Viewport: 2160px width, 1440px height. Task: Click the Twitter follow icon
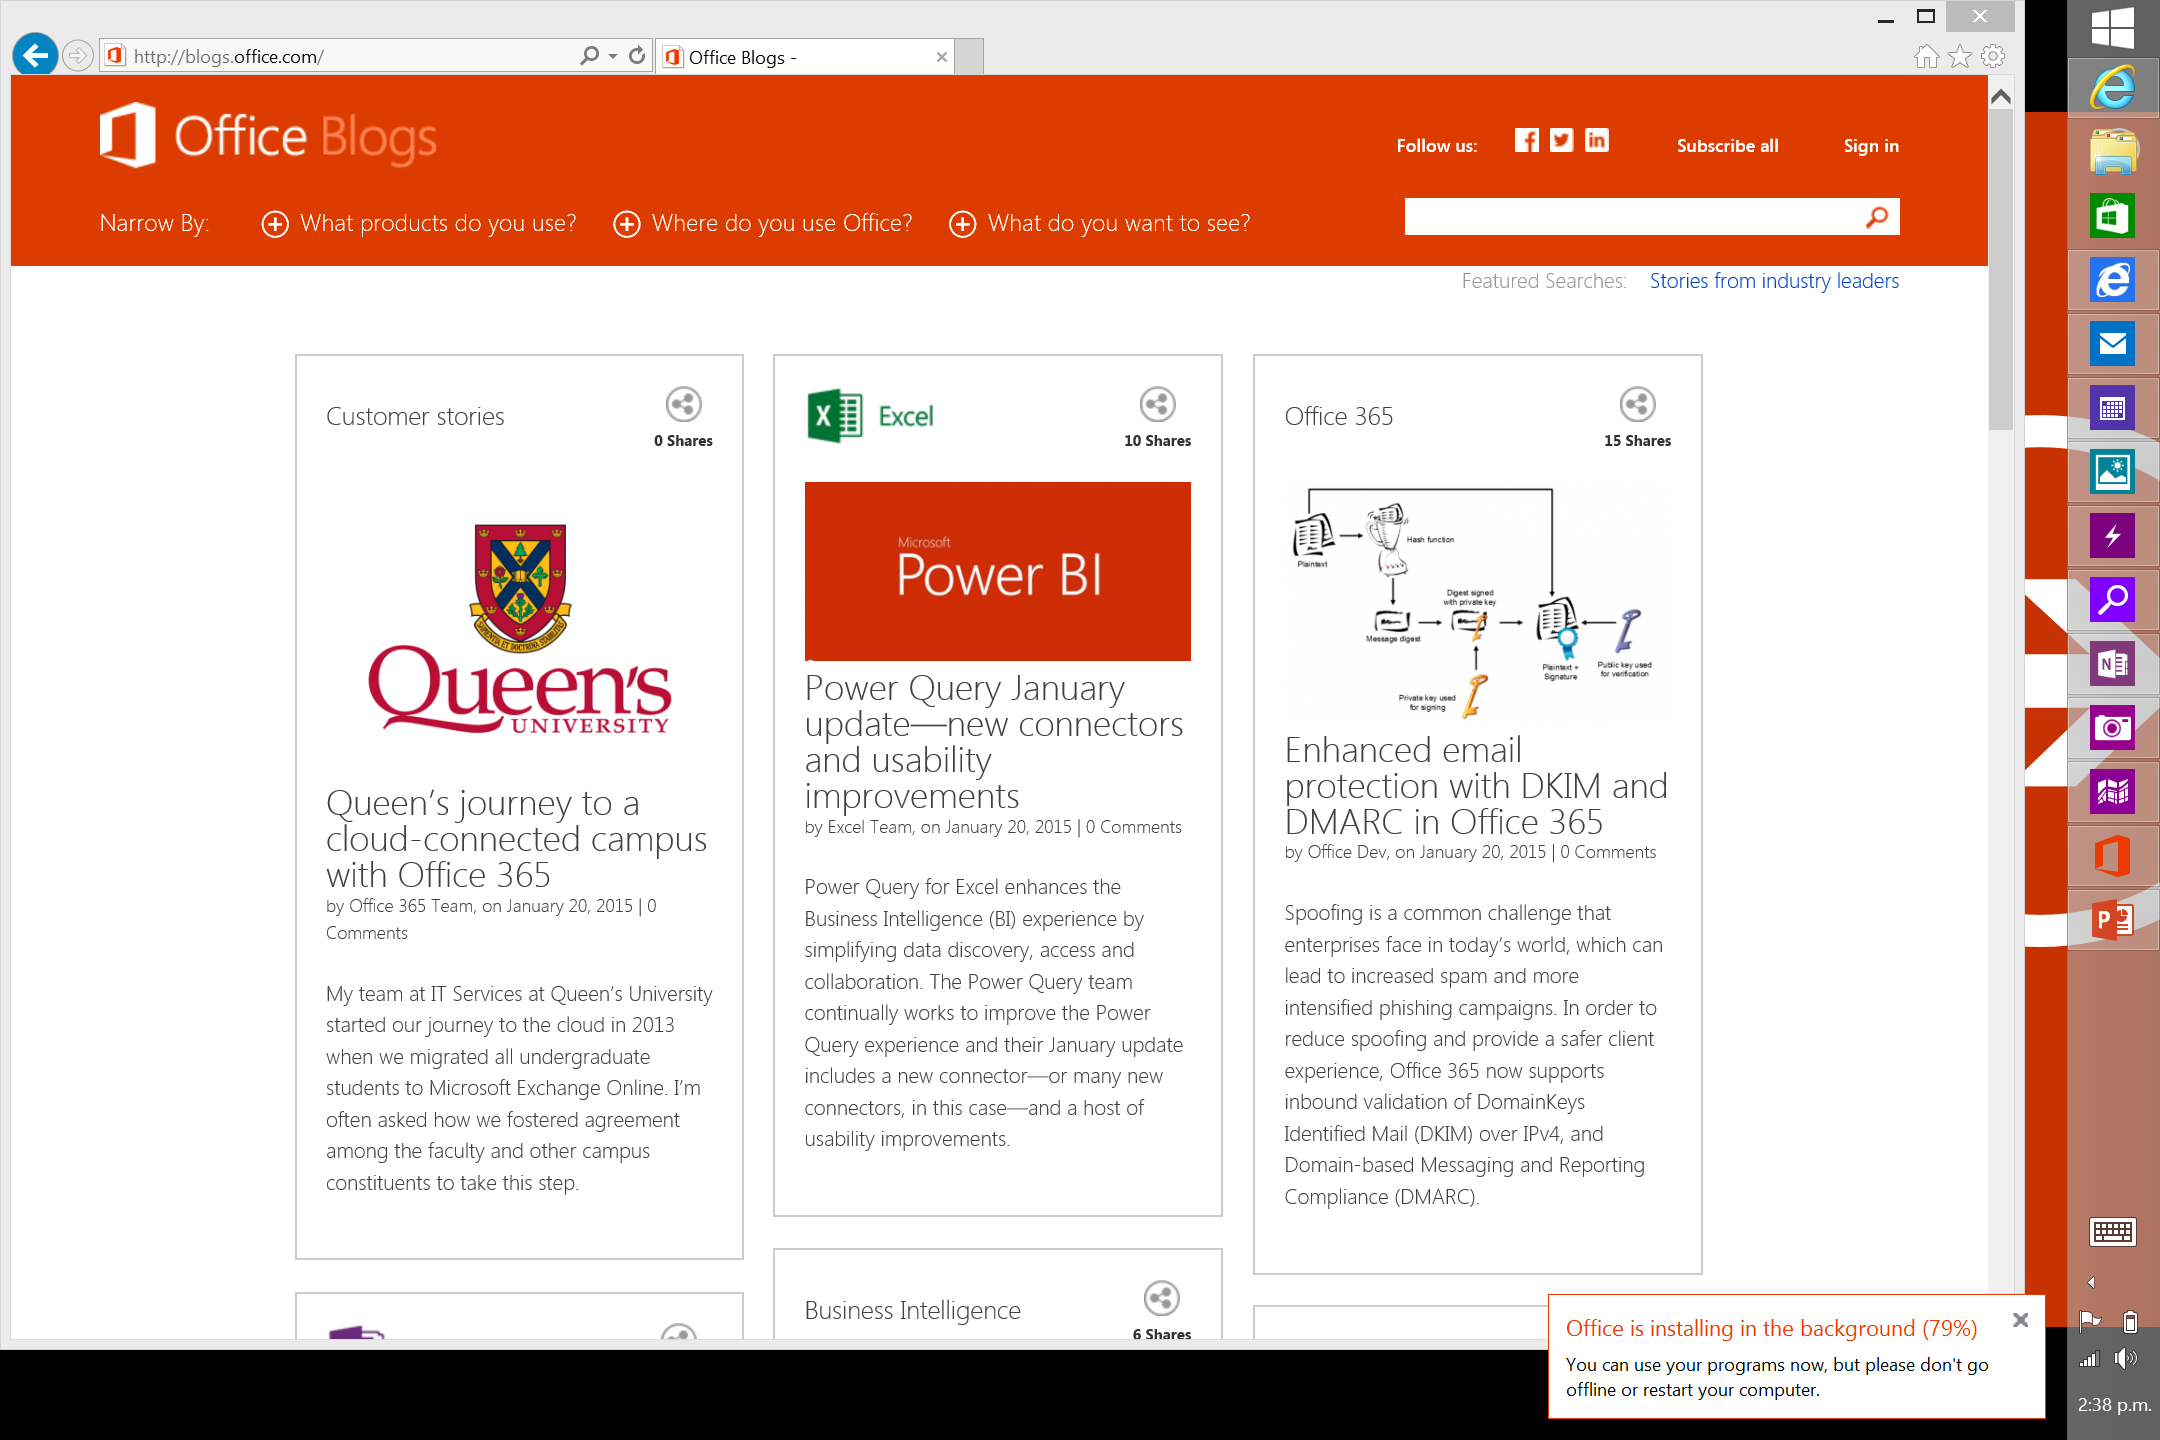[x=1561, y=141]
